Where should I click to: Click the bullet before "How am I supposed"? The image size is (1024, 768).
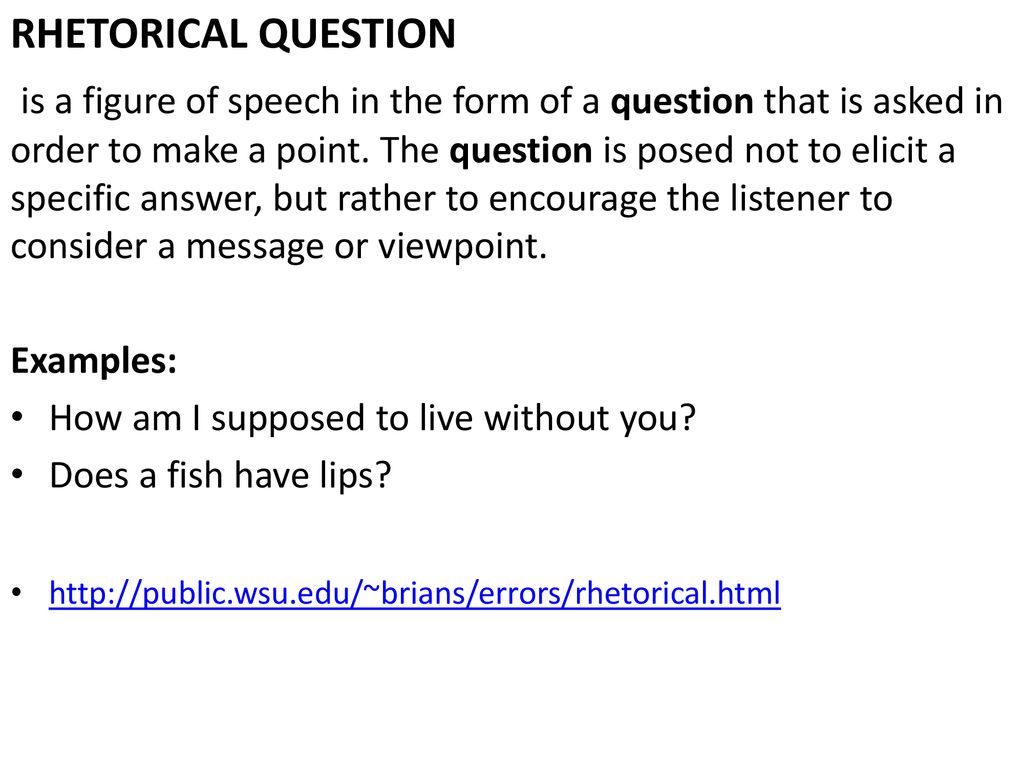point(18,417)
